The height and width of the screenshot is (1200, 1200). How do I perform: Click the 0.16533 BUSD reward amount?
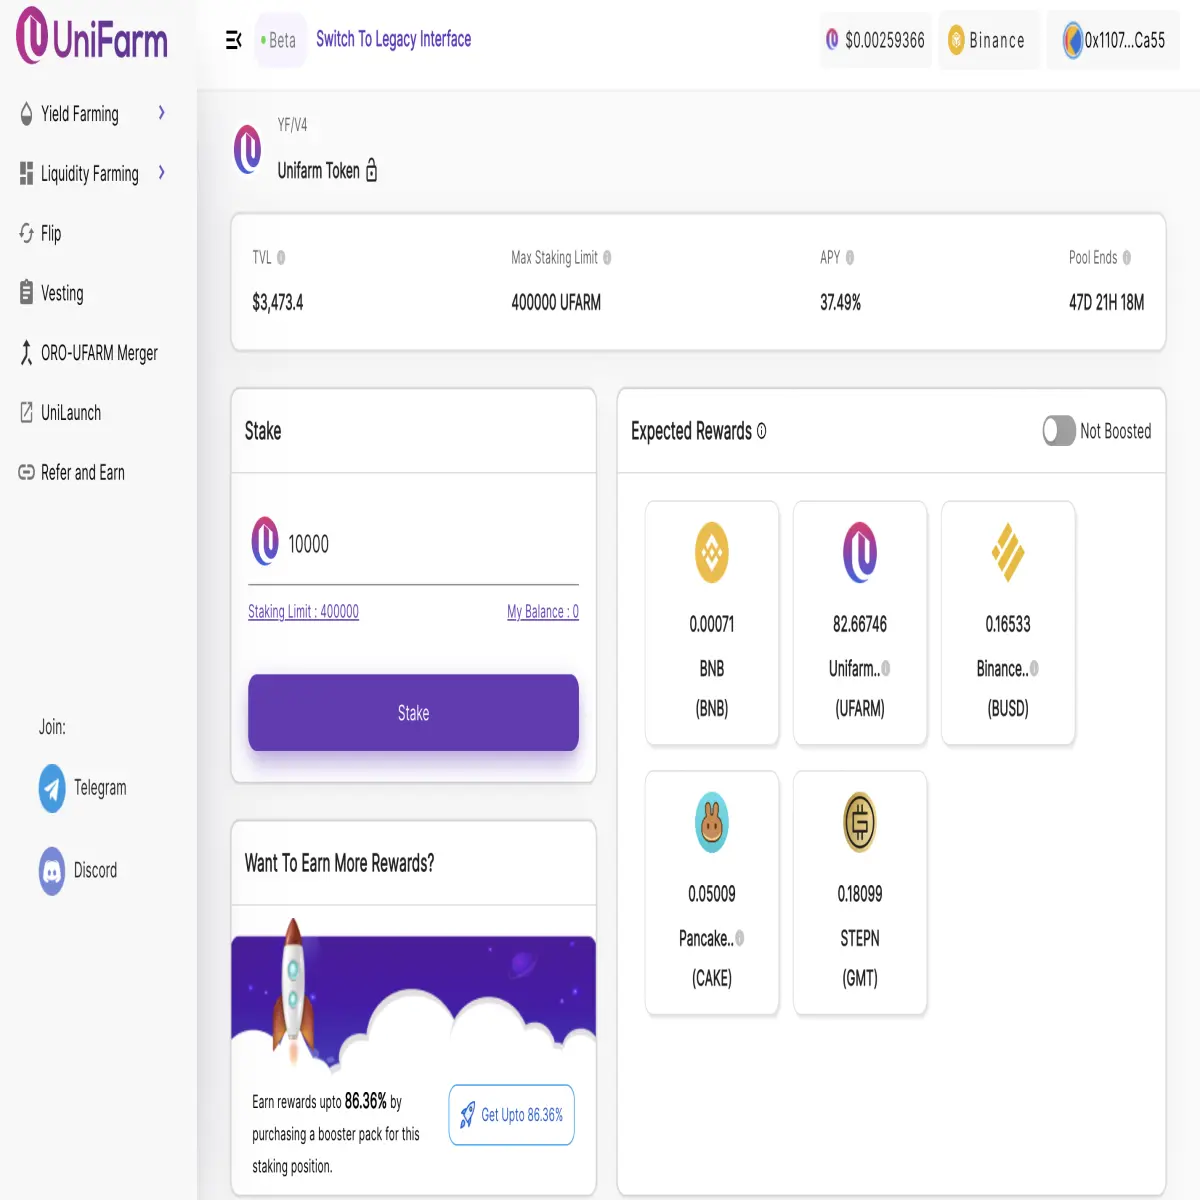[x=1008, y=624]
